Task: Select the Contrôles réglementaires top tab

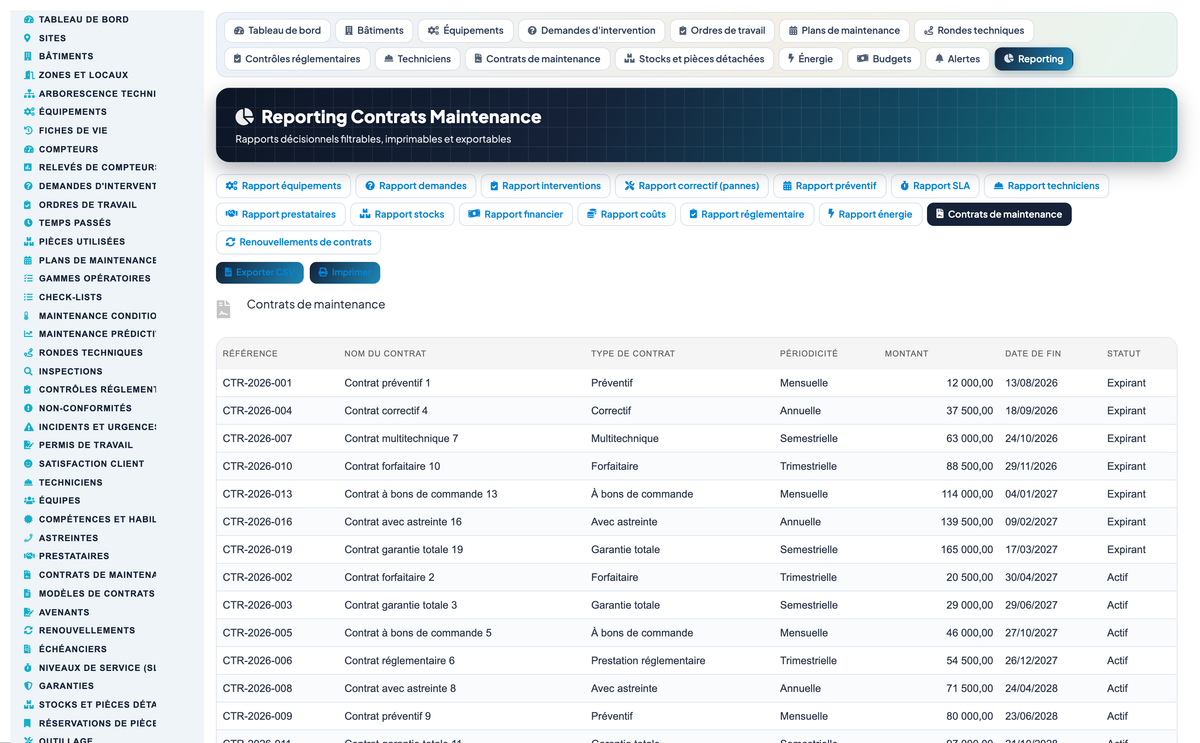Action: [296, 59]
